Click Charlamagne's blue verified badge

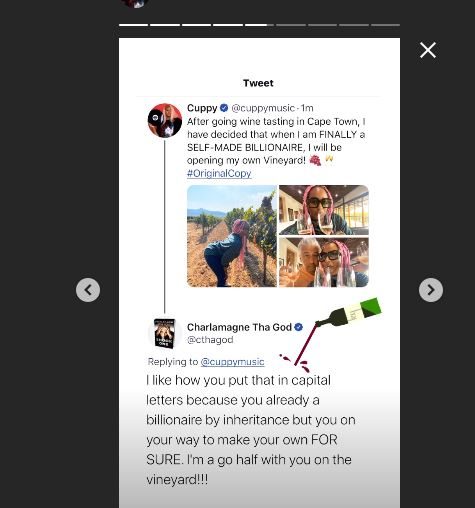299,327
